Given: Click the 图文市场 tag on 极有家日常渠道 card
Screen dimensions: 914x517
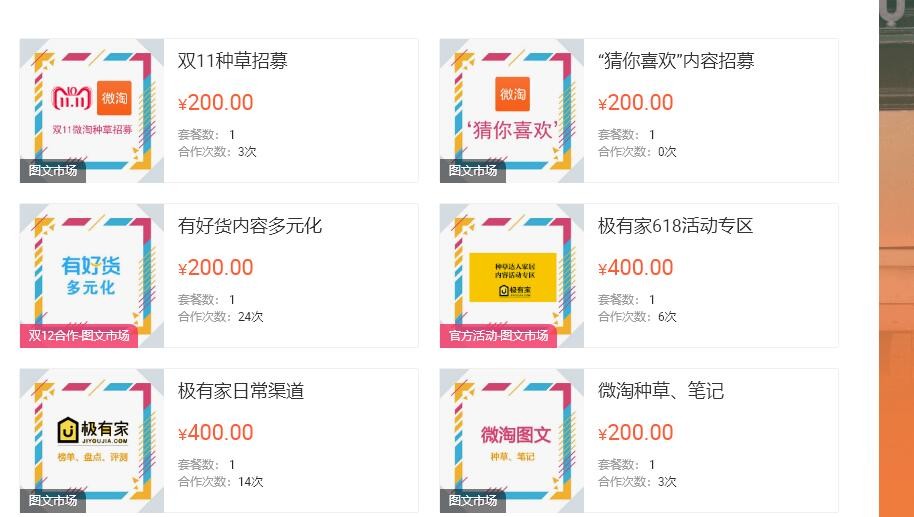Looking at the screenshot, I should pos(53,501).
